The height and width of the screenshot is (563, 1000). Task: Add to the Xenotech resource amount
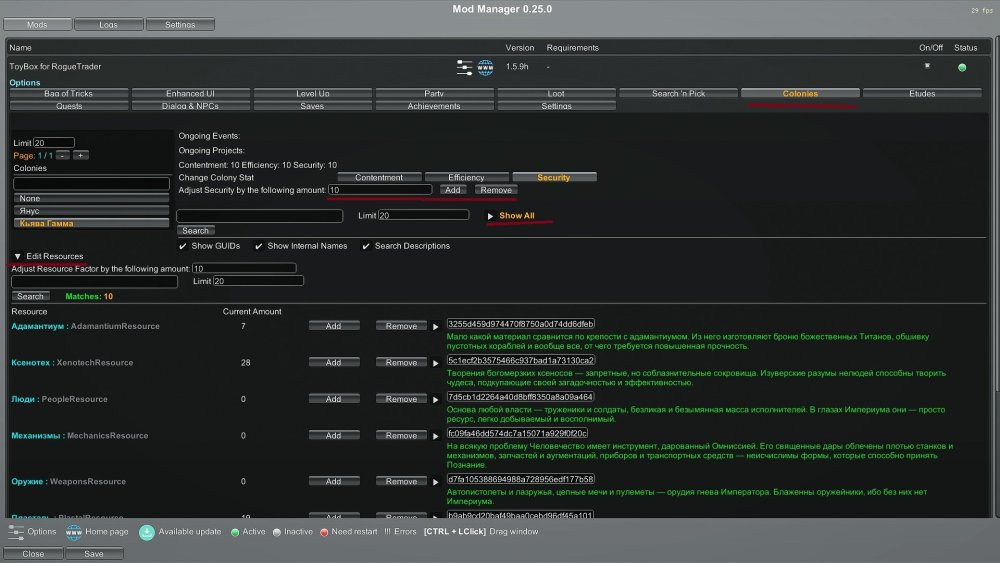[x=334, y=362]
